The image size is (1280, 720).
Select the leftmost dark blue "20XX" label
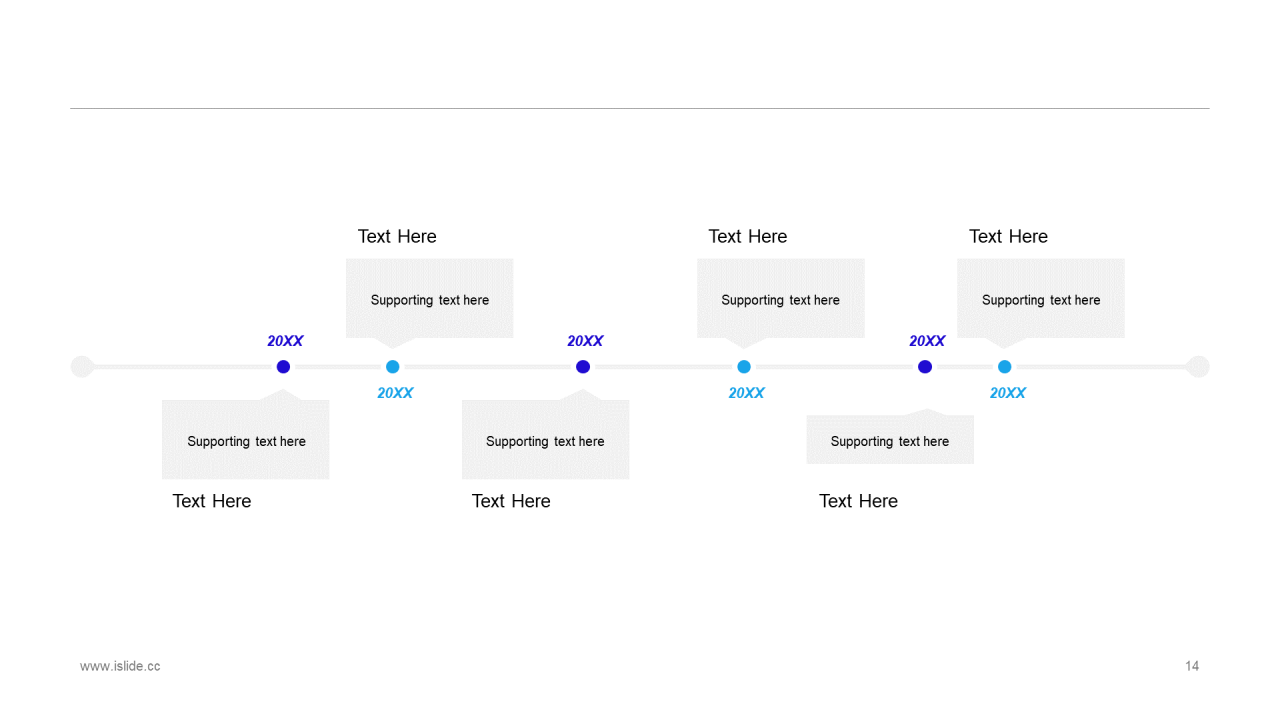[285, 341]
